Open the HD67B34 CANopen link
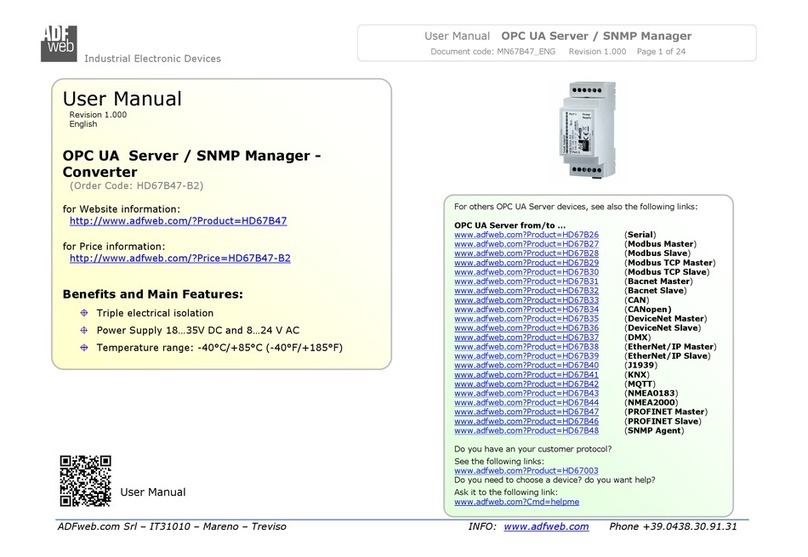Screen dimensions: 808x557 coord(526,309)
